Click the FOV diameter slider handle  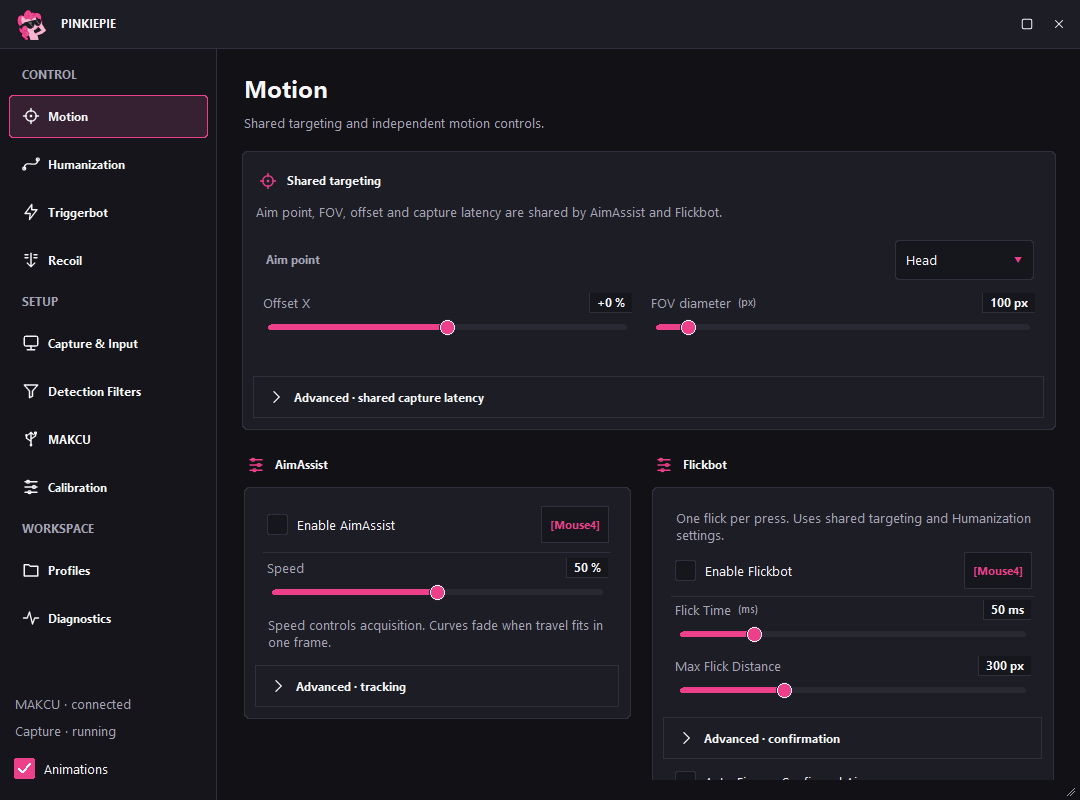click(x=688, y=327)
